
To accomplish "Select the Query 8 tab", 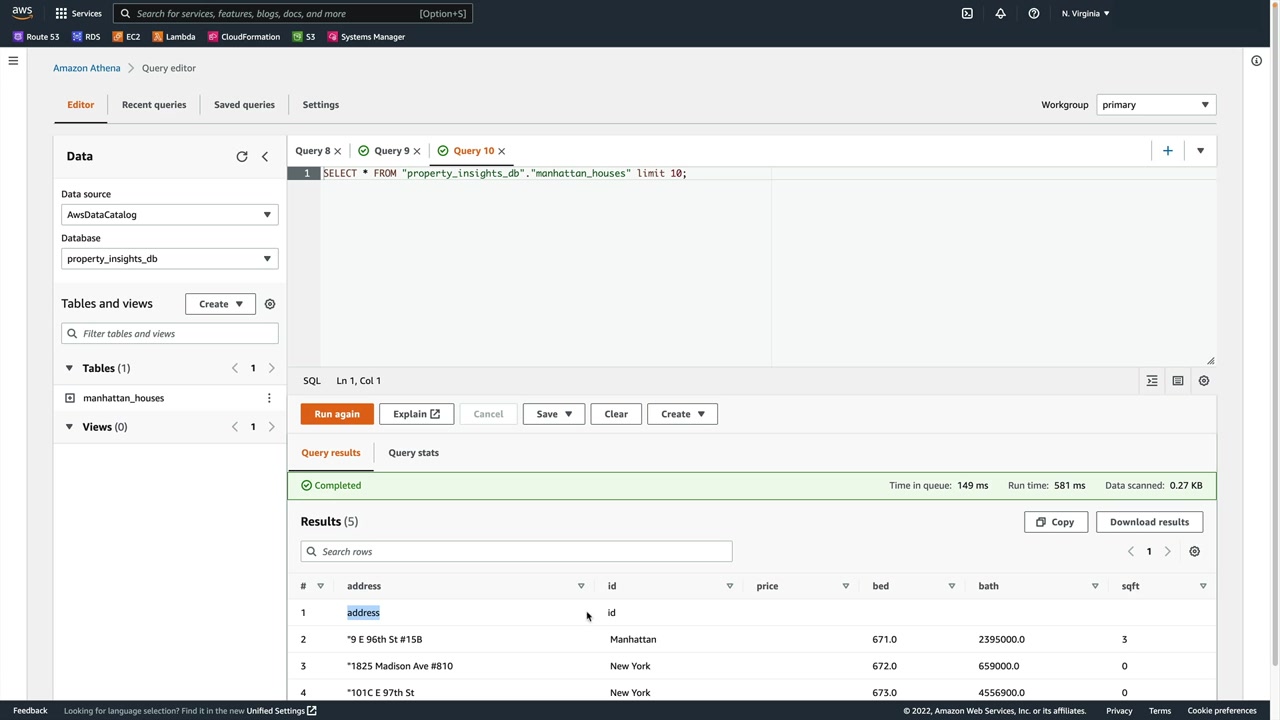I will point(312,151).
